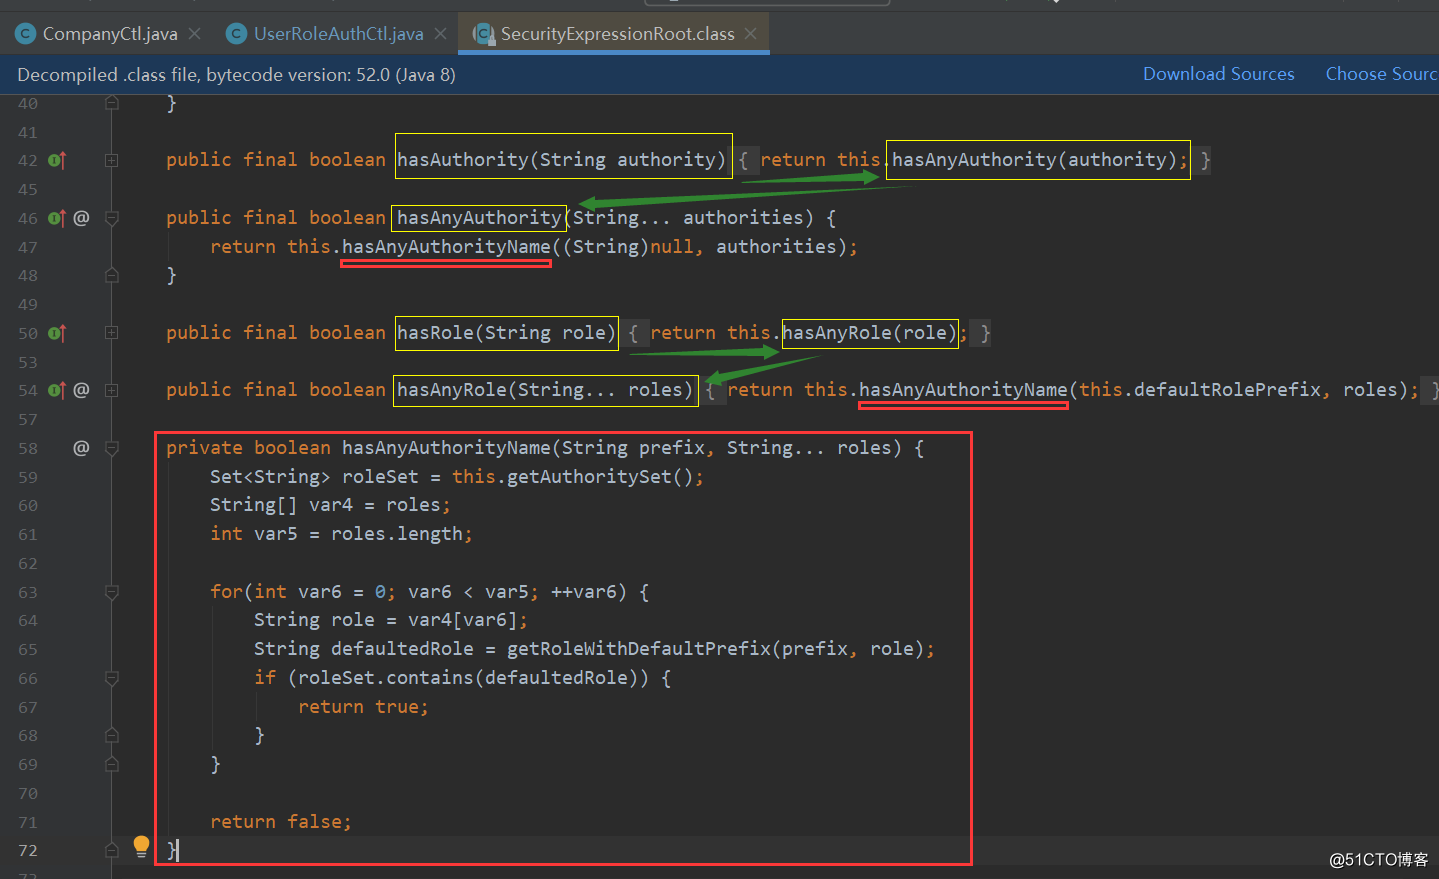
Task: Click the CompanyCtl.java class file icon
Action: (x=26, y=34)
